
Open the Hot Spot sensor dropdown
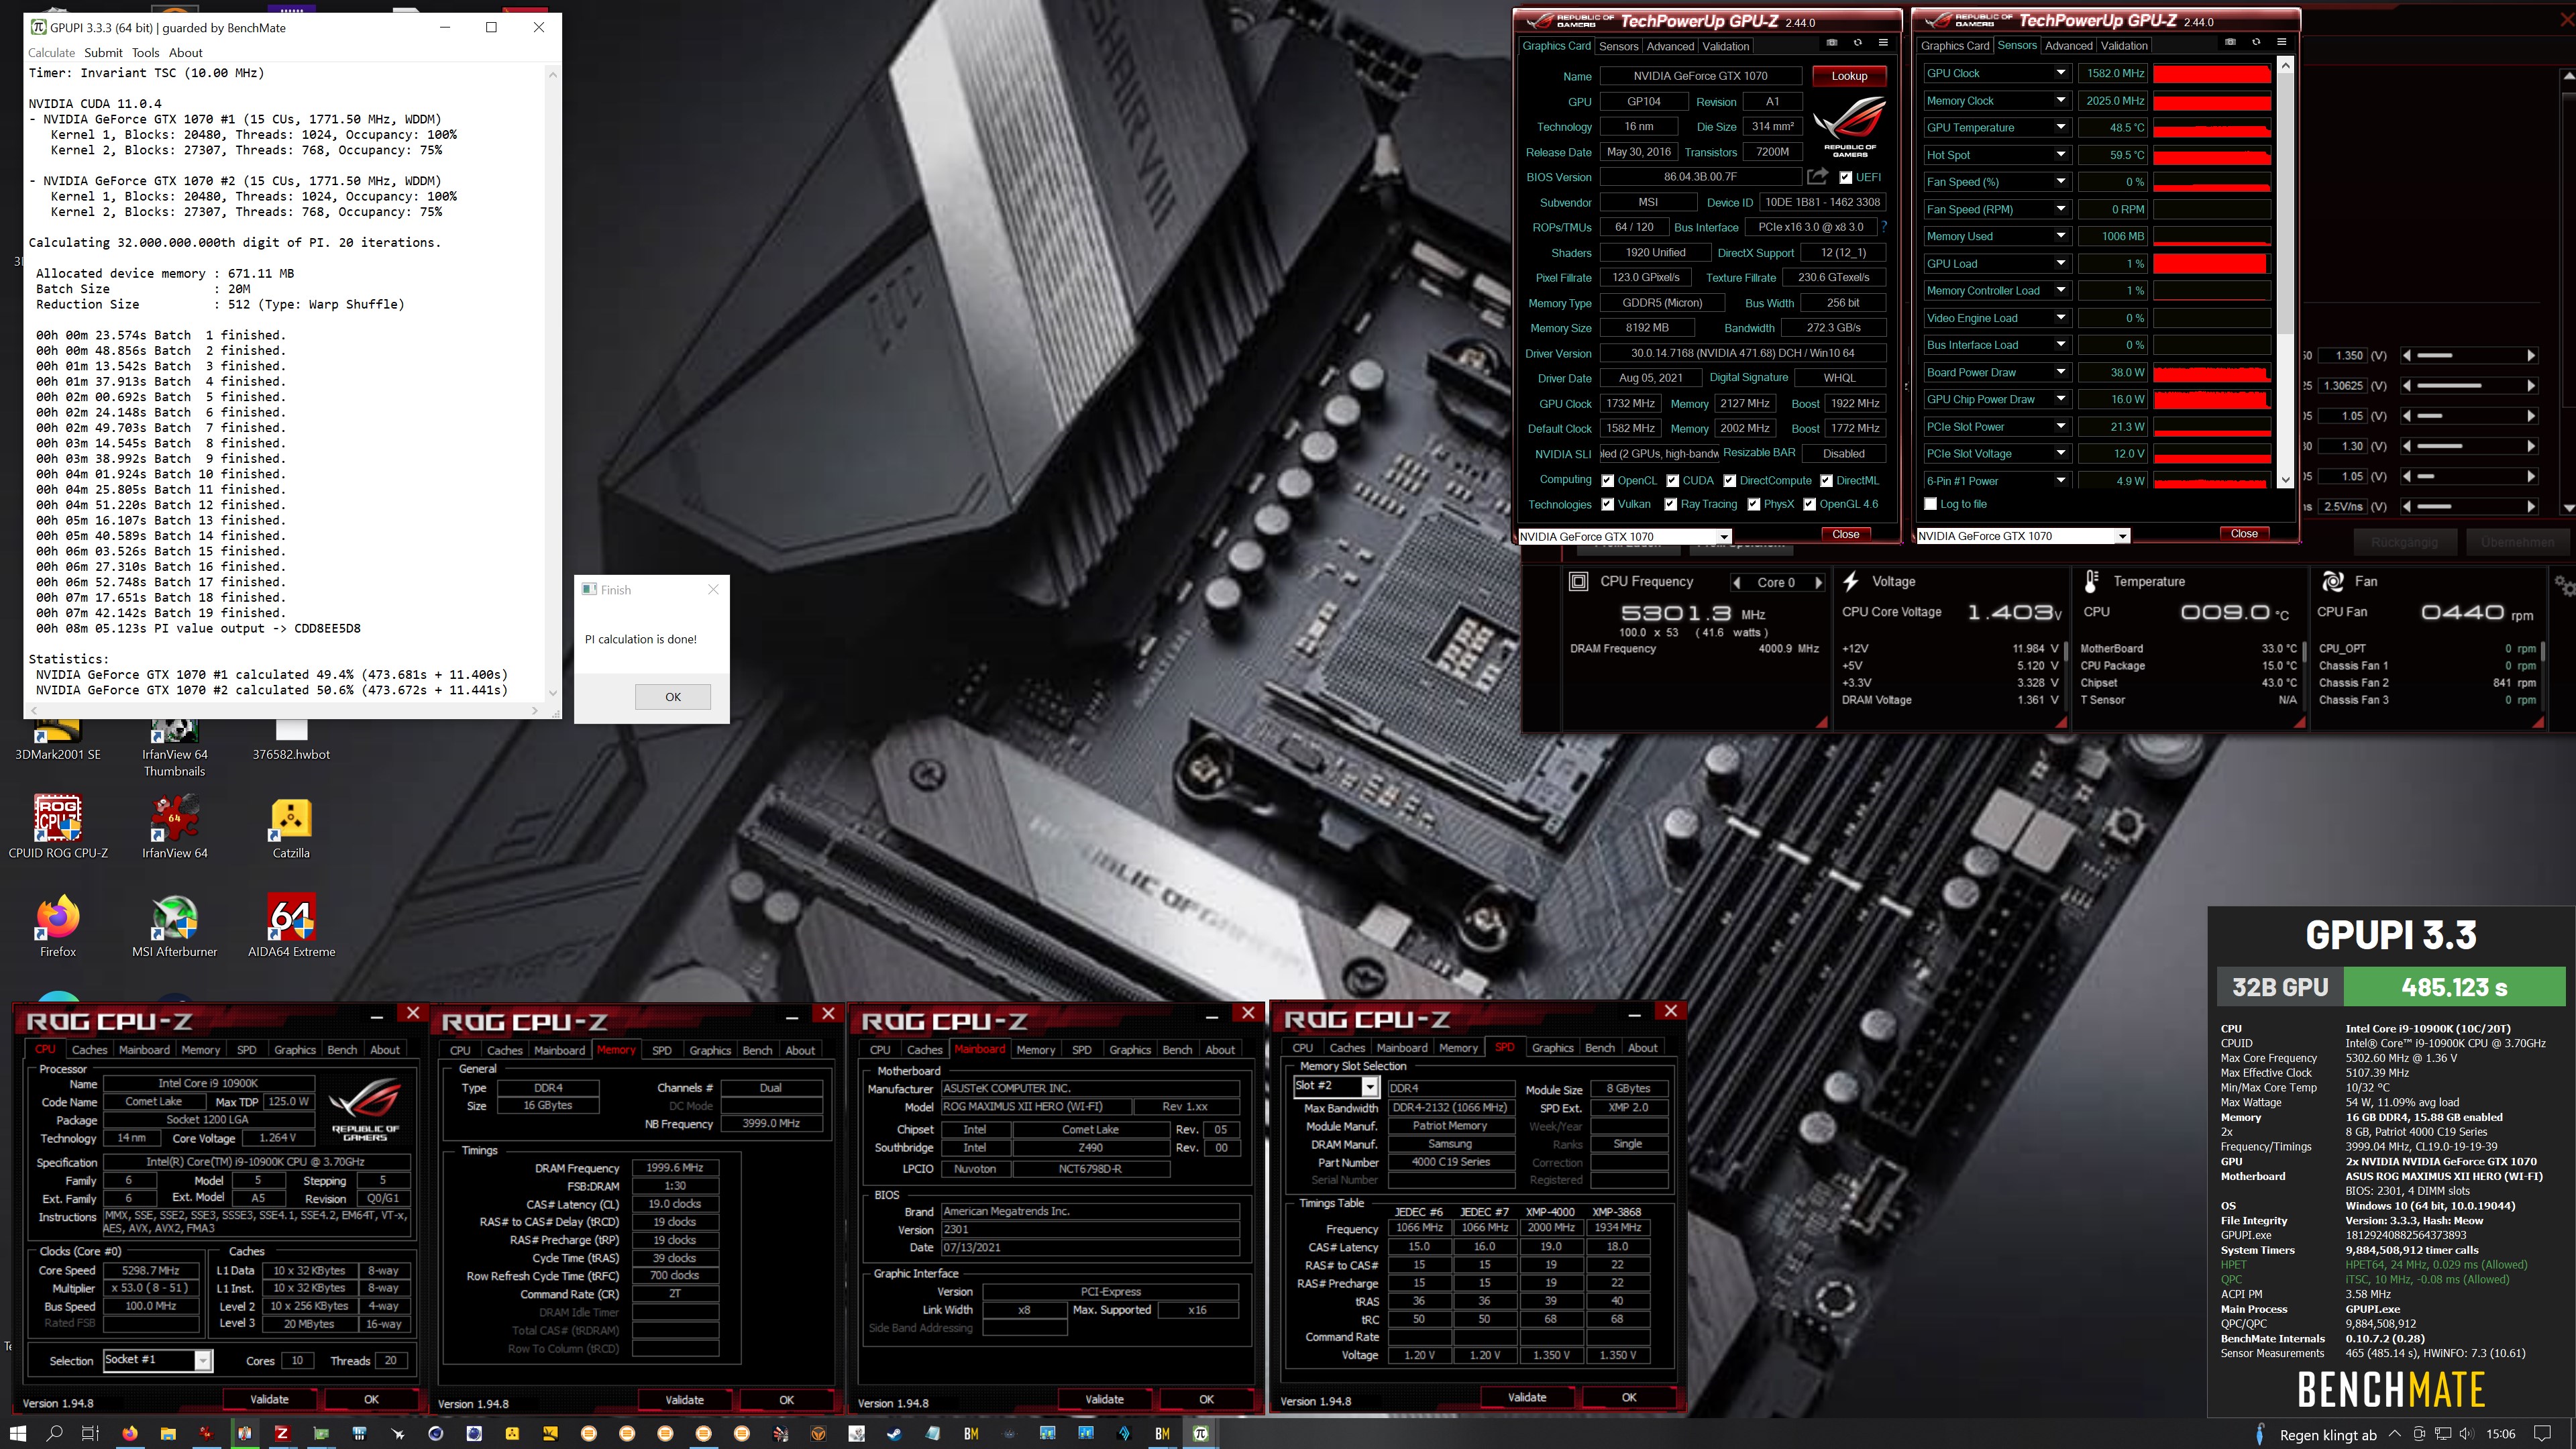pyautogui.click(x=2060, y=155)
